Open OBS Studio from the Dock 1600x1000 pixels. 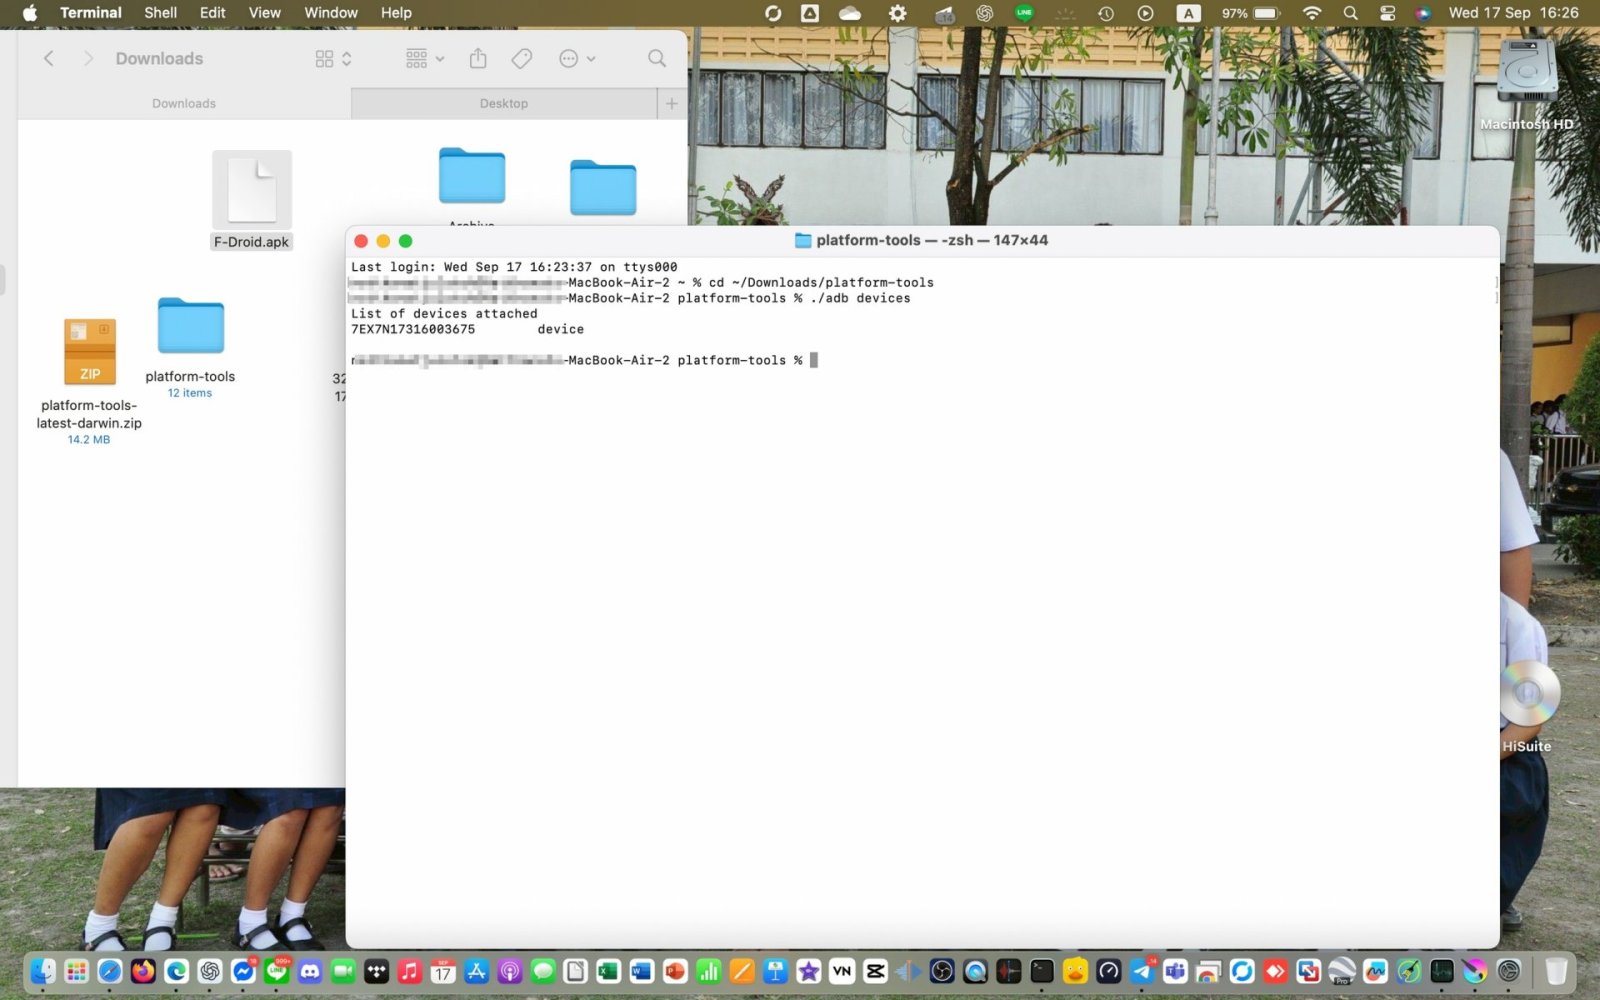[x=942, y=971]
